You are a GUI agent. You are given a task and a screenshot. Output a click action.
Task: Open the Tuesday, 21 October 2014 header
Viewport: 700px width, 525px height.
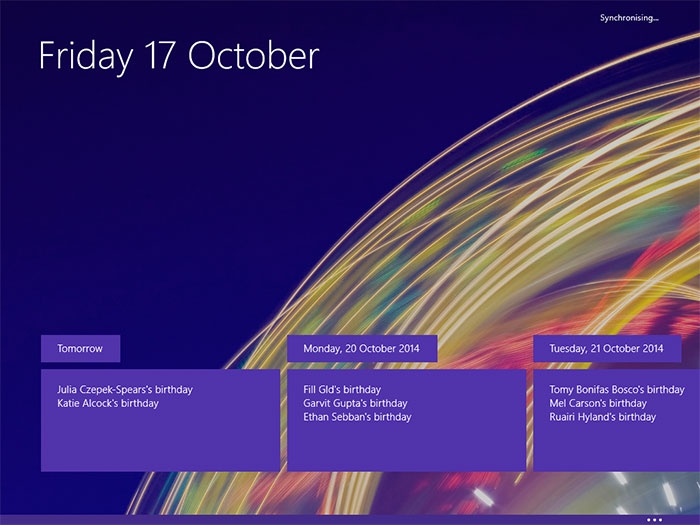point(607,348)
